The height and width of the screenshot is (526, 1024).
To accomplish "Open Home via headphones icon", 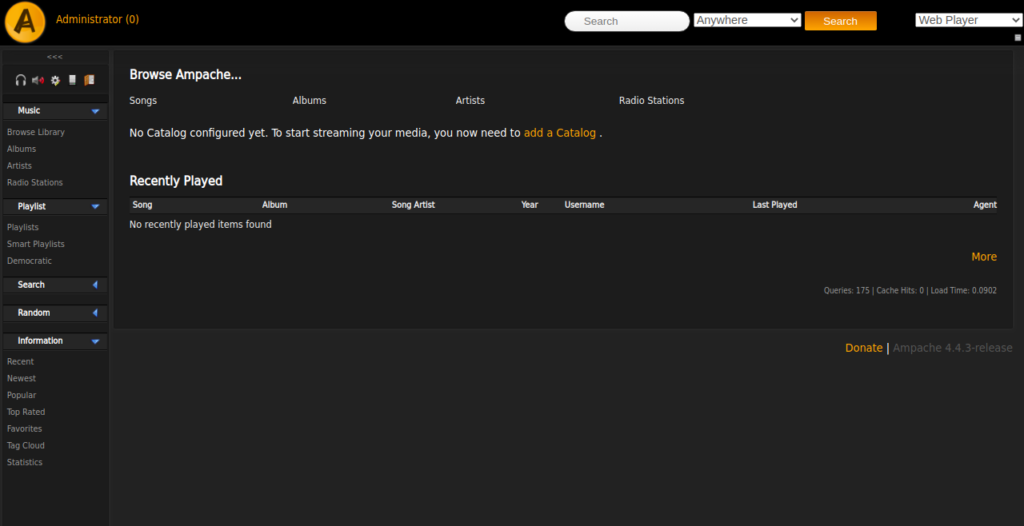I will point(21,80).
